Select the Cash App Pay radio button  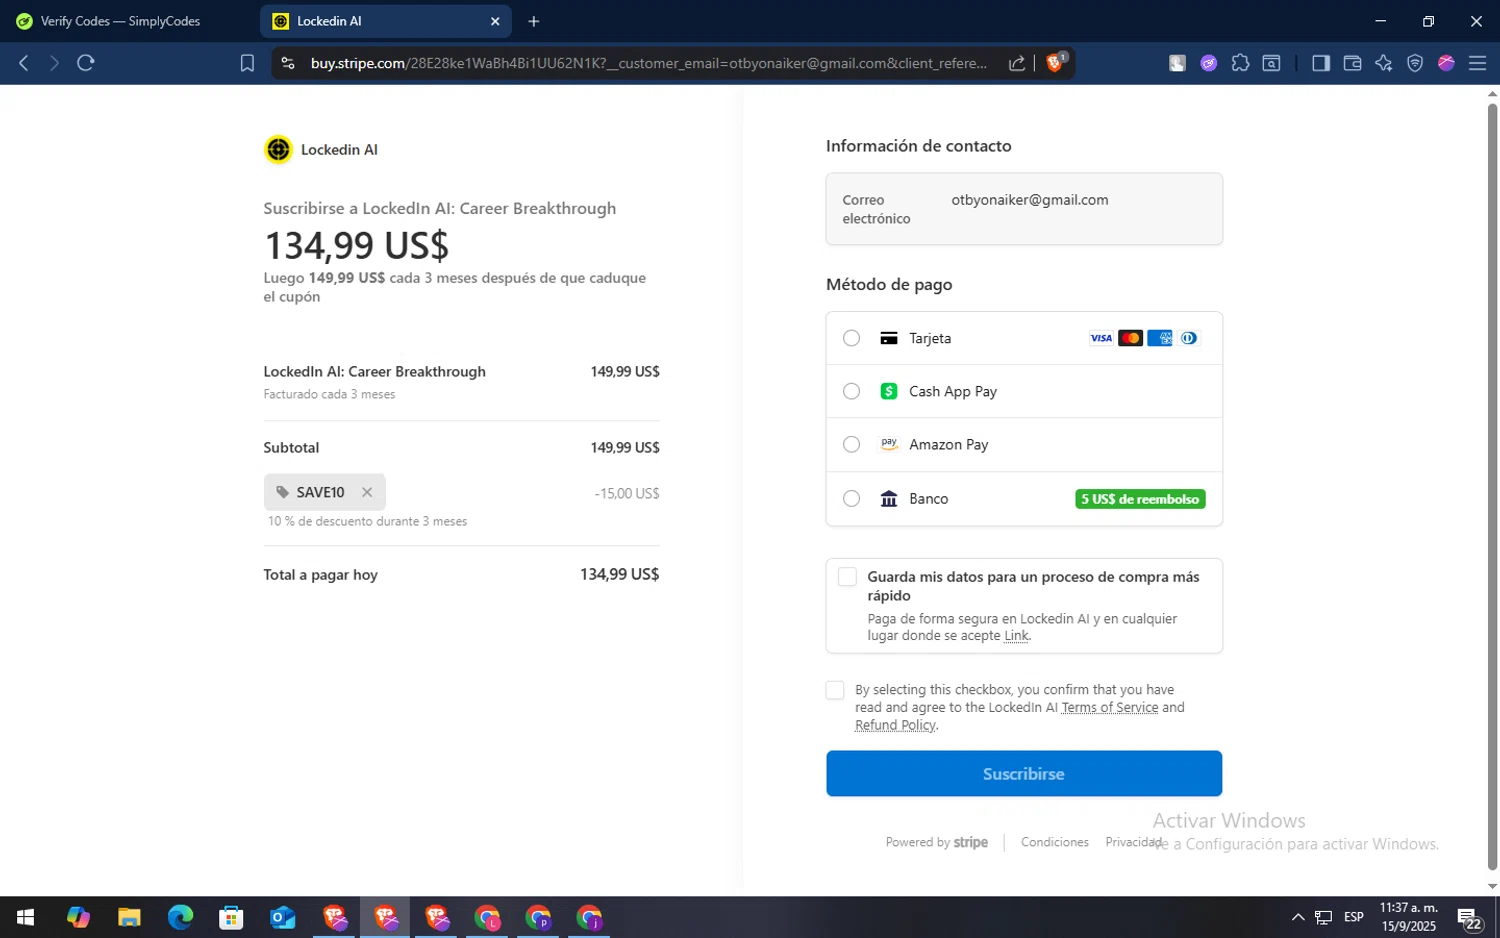pos(851,391)
